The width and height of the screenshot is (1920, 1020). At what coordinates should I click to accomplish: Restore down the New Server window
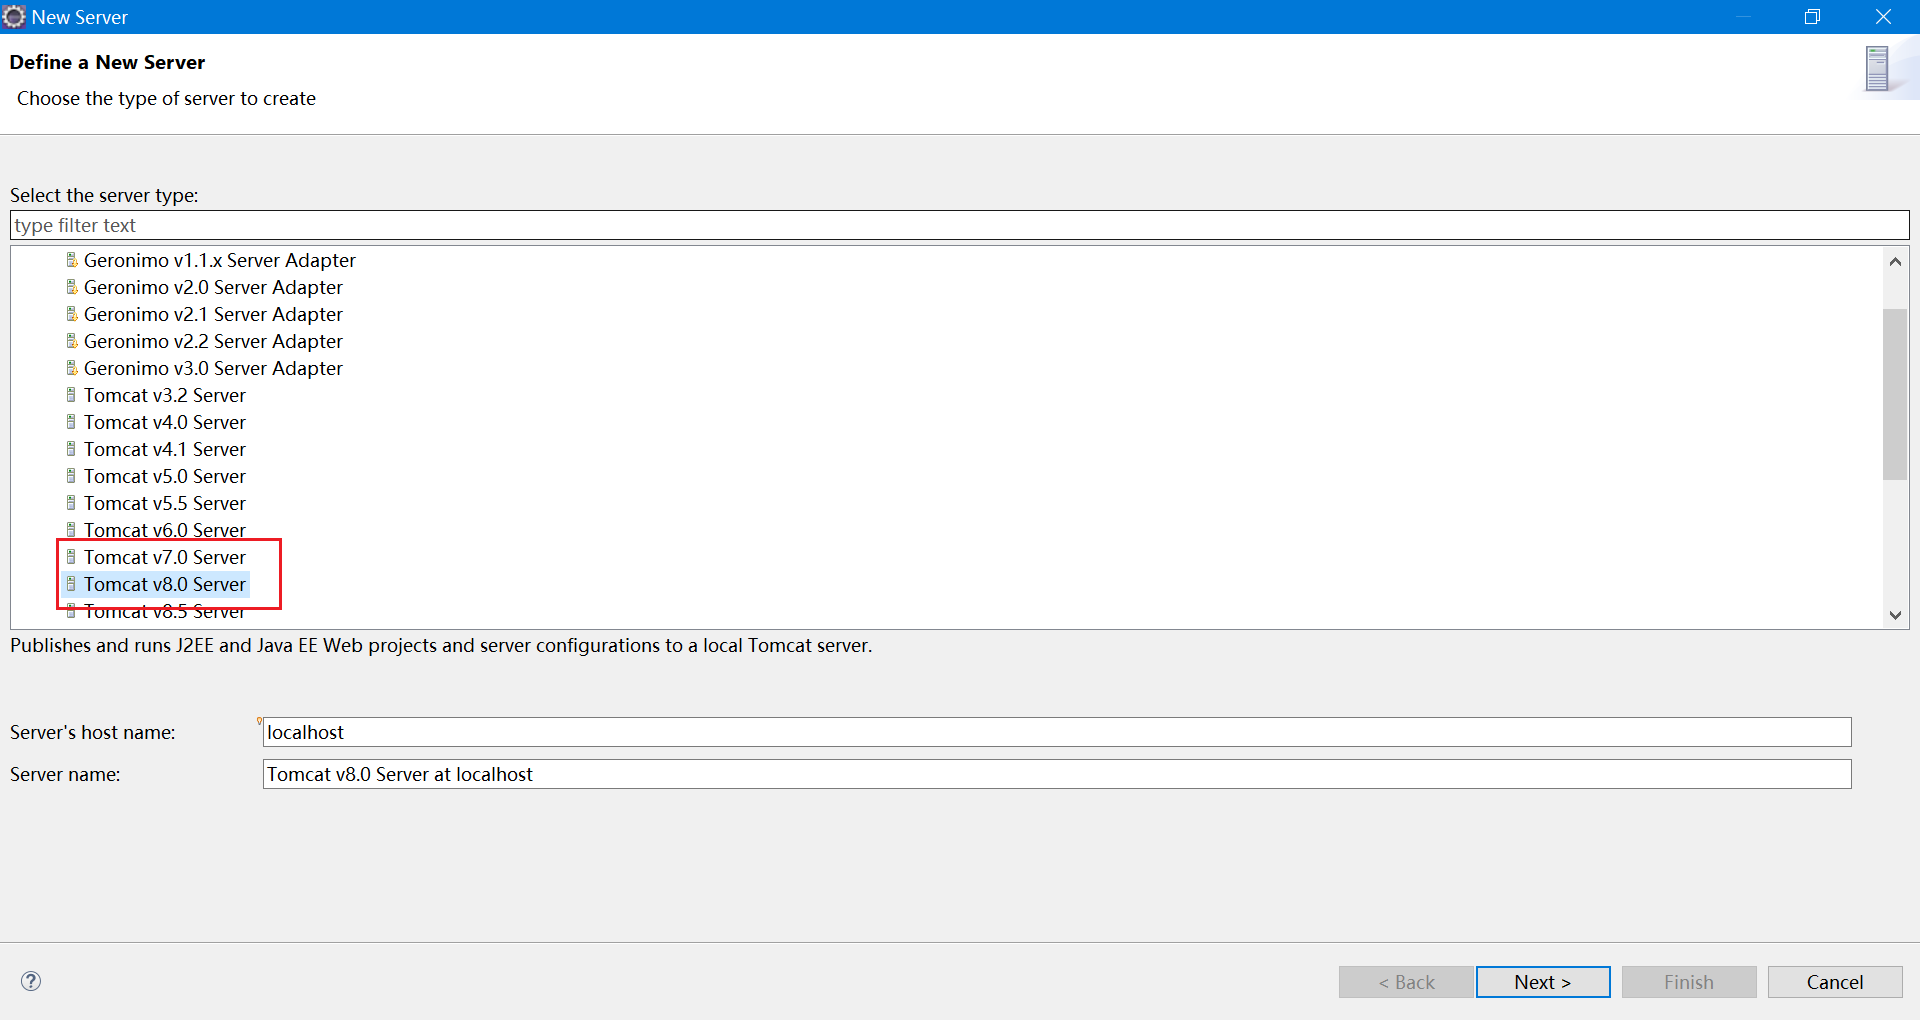1812,17
